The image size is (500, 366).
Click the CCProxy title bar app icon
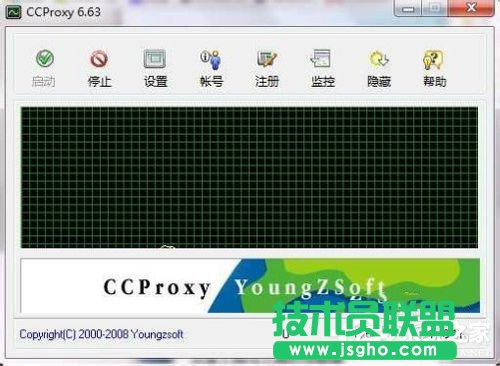[x=14, y=12]
